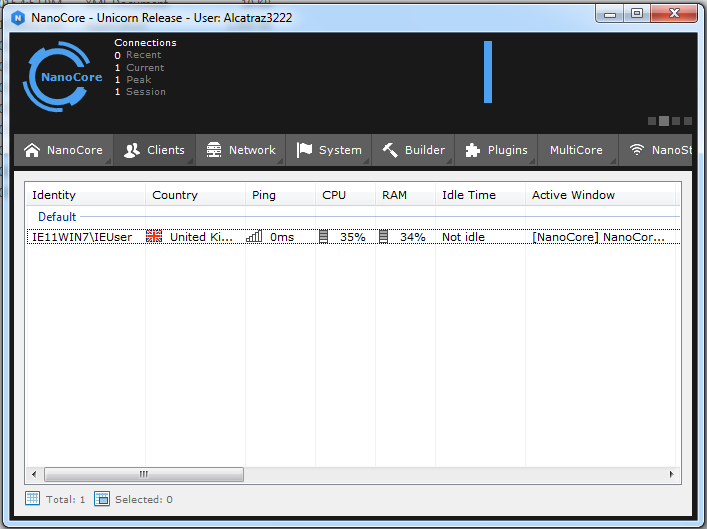707x529 pixels.
Task: Click the wifi icon on NanoSt tab
Action: pyautogui.click(x=637, y=149)
